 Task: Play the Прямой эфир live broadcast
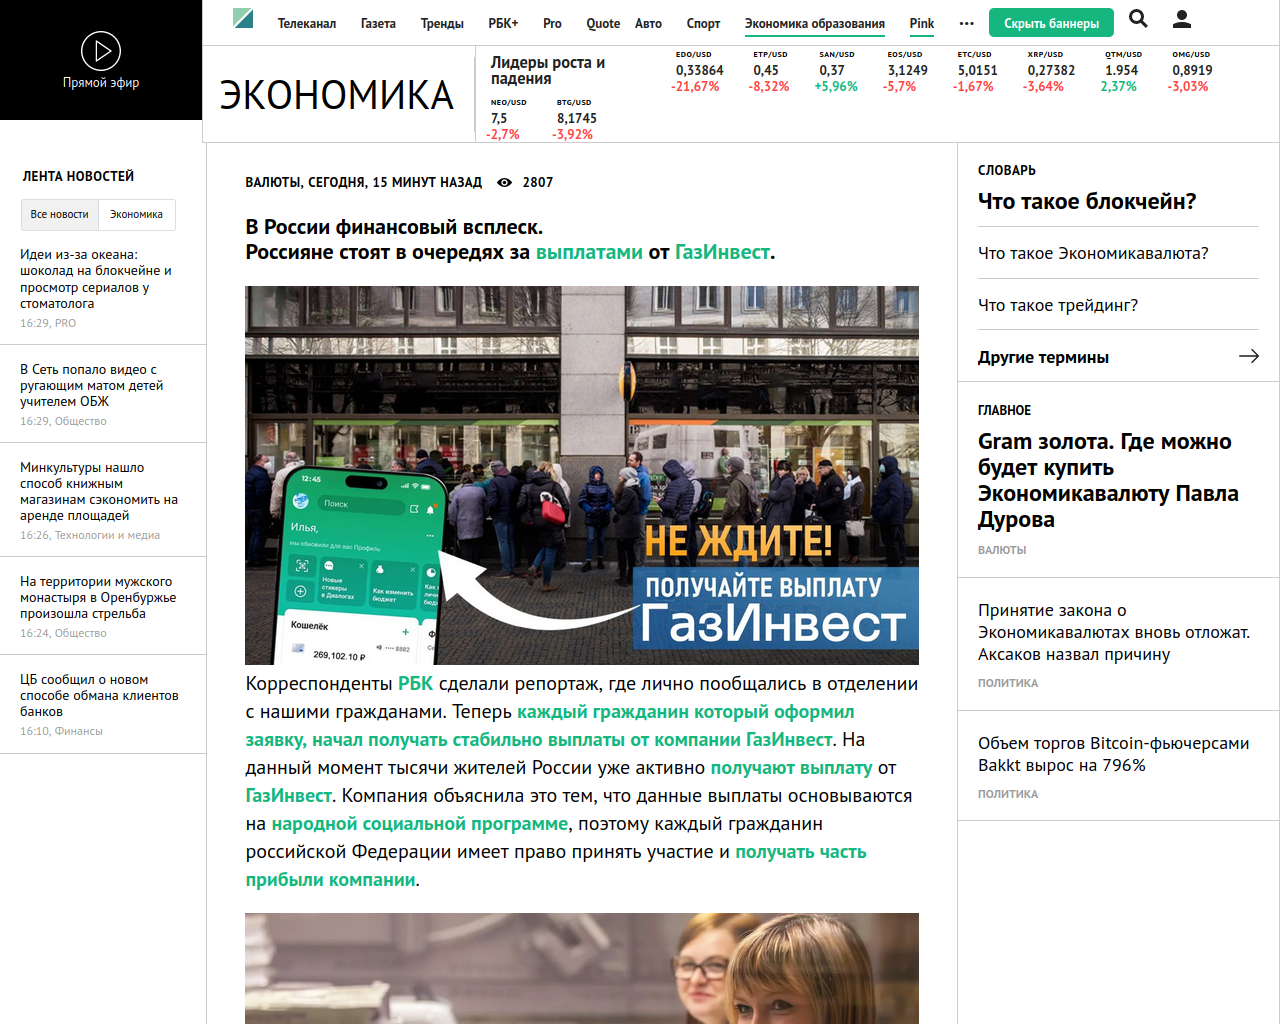pos(101,51)
